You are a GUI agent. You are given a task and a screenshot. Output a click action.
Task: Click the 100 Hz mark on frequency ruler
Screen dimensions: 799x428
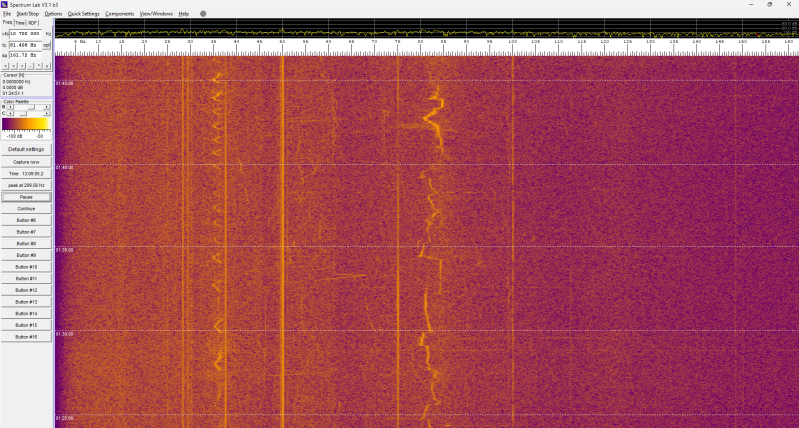[512, 42]
